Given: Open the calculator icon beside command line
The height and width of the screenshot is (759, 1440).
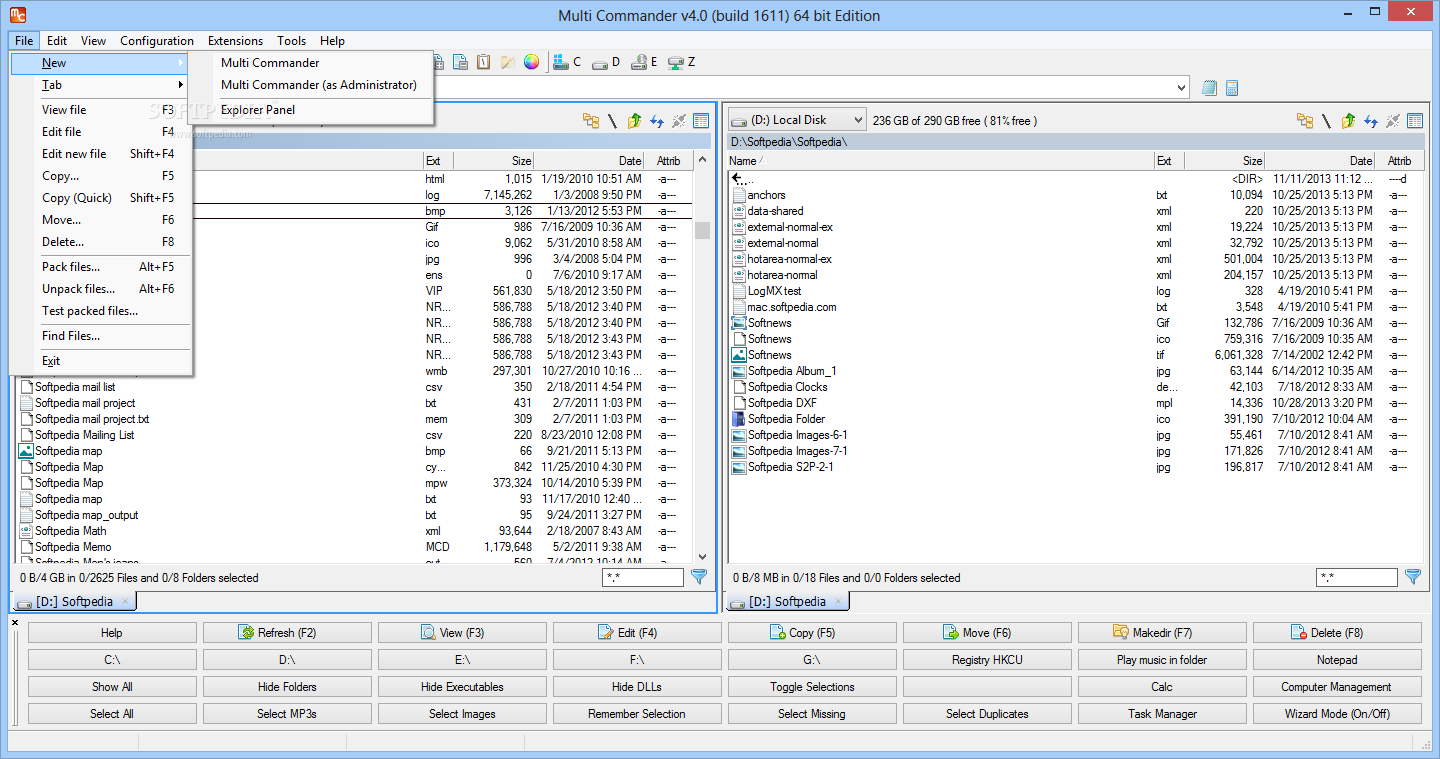Looking at the screenshot, I should 1232,88.
